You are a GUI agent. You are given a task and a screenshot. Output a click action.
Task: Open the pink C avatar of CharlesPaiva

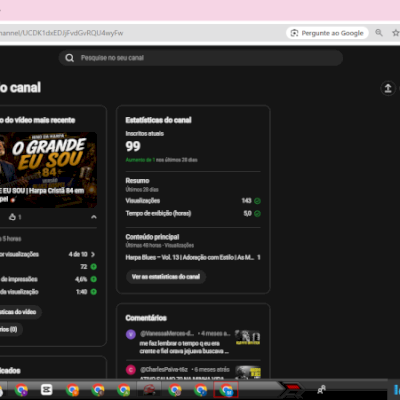(x=131, y=370)
